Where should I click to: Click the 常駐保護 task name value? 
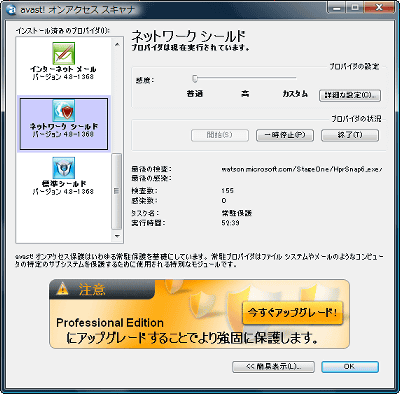[236, 213]
